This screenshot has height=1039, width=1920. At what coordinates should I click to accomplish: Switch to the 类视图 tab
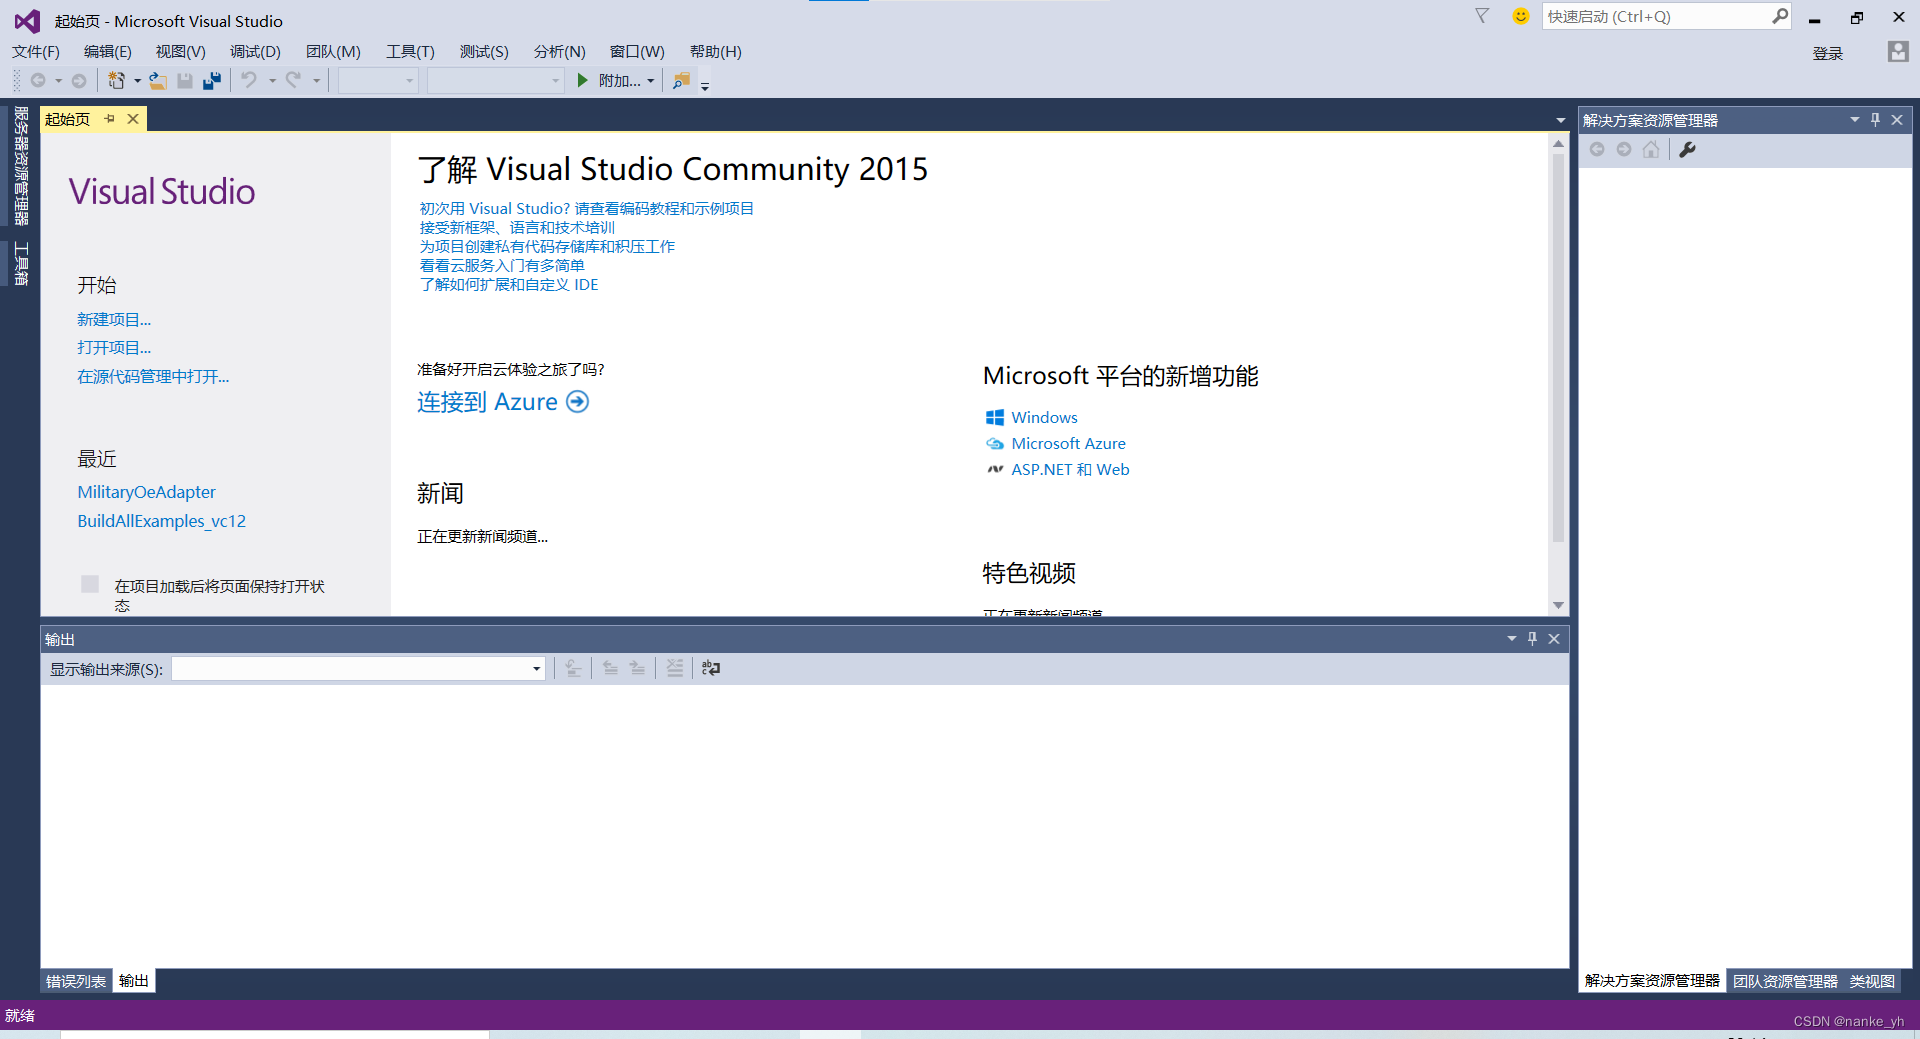coord(1872,981)
